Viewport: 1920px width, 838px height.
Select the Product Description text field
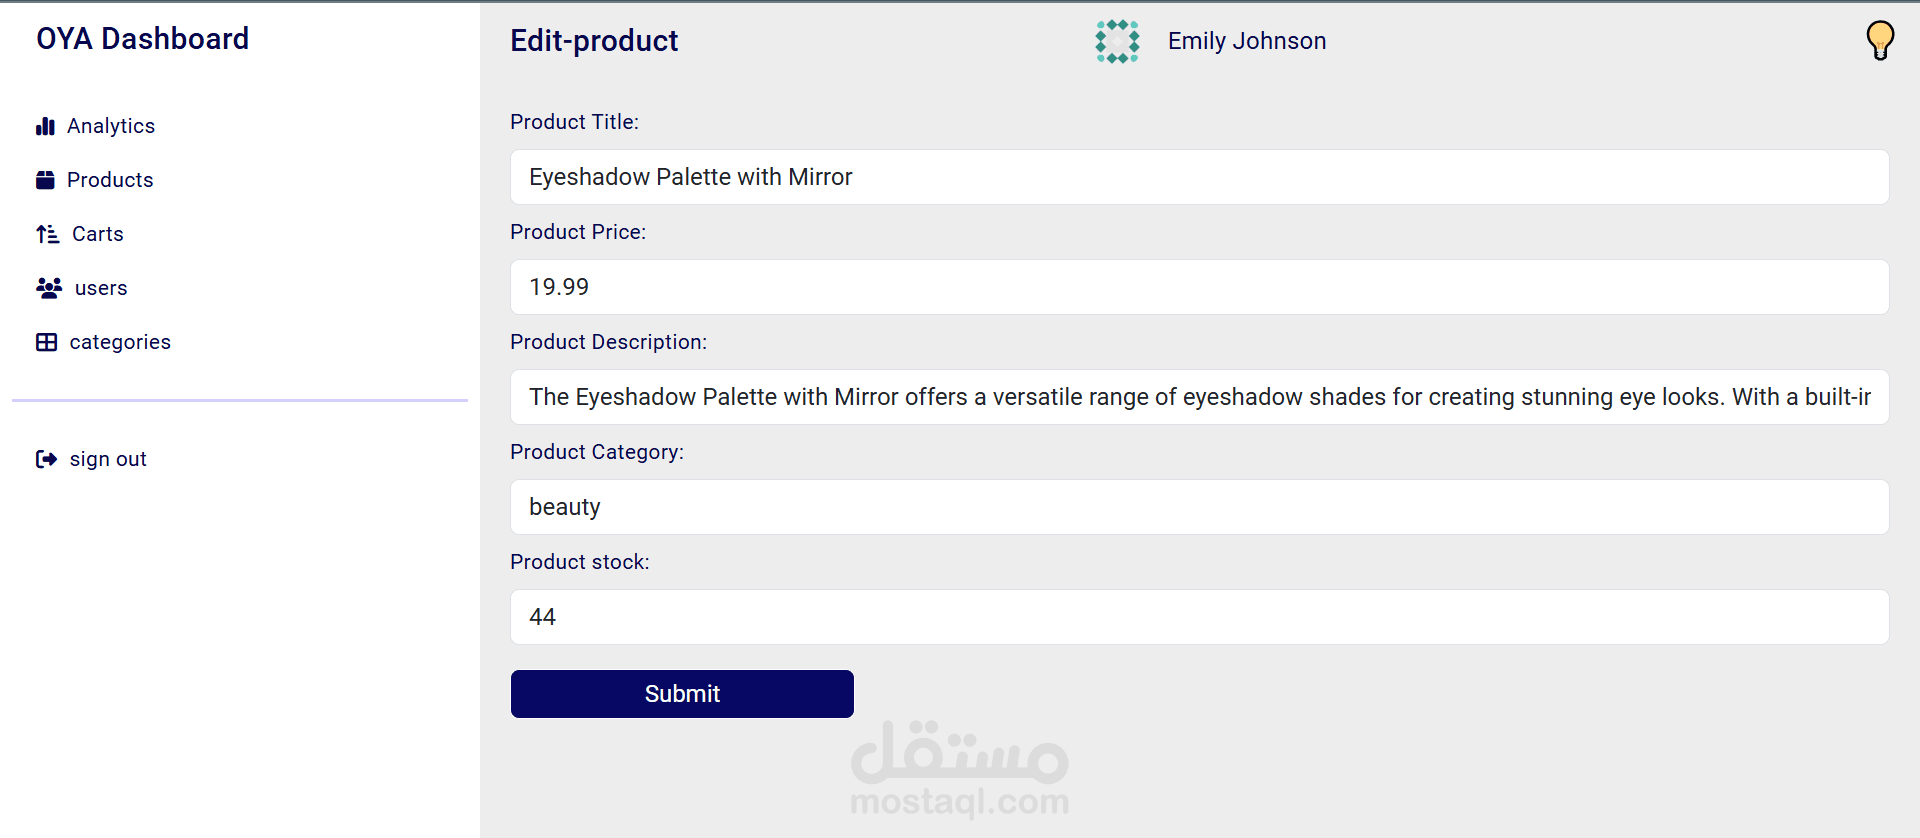[x=1199, y=397]
